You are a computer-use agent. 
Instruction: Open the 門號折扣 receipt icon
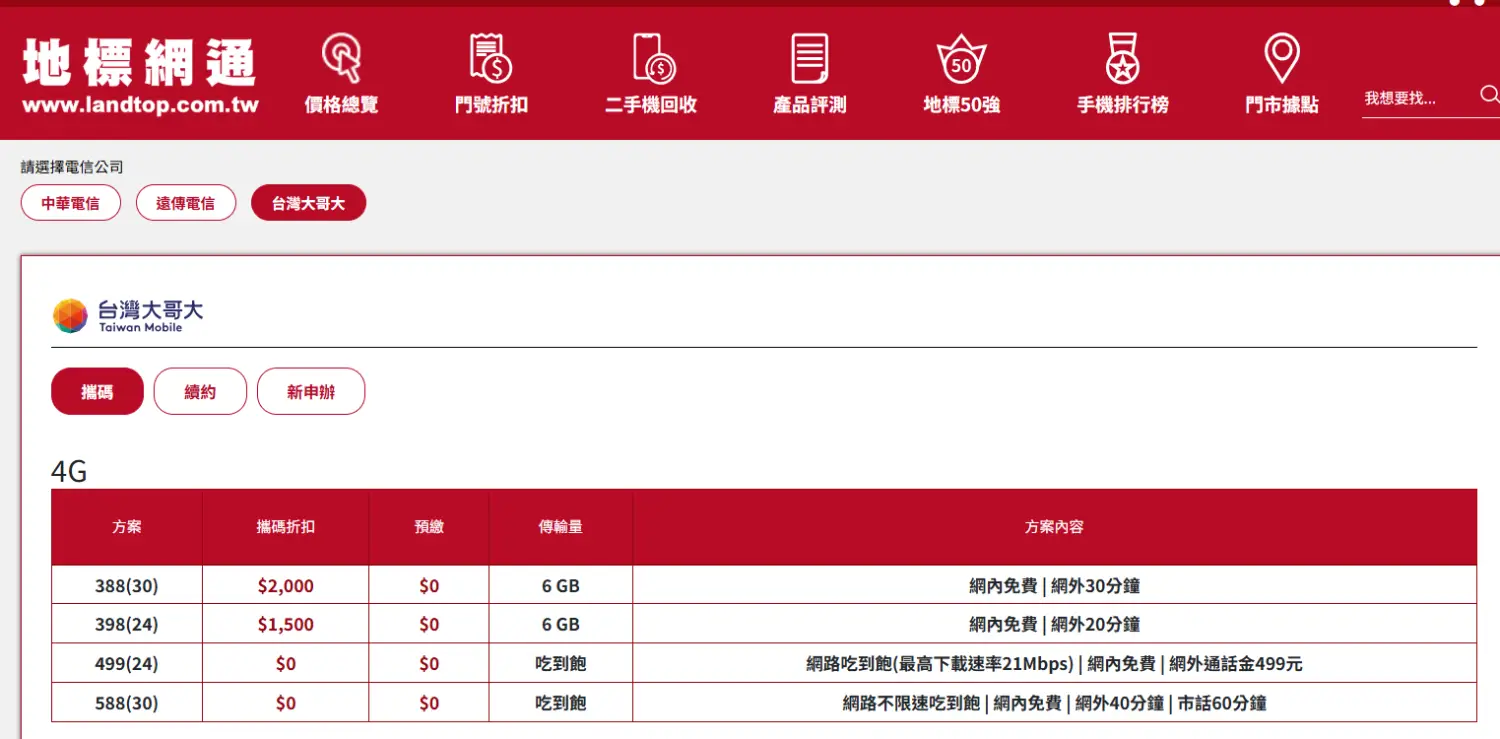click(x=491, y=57)
